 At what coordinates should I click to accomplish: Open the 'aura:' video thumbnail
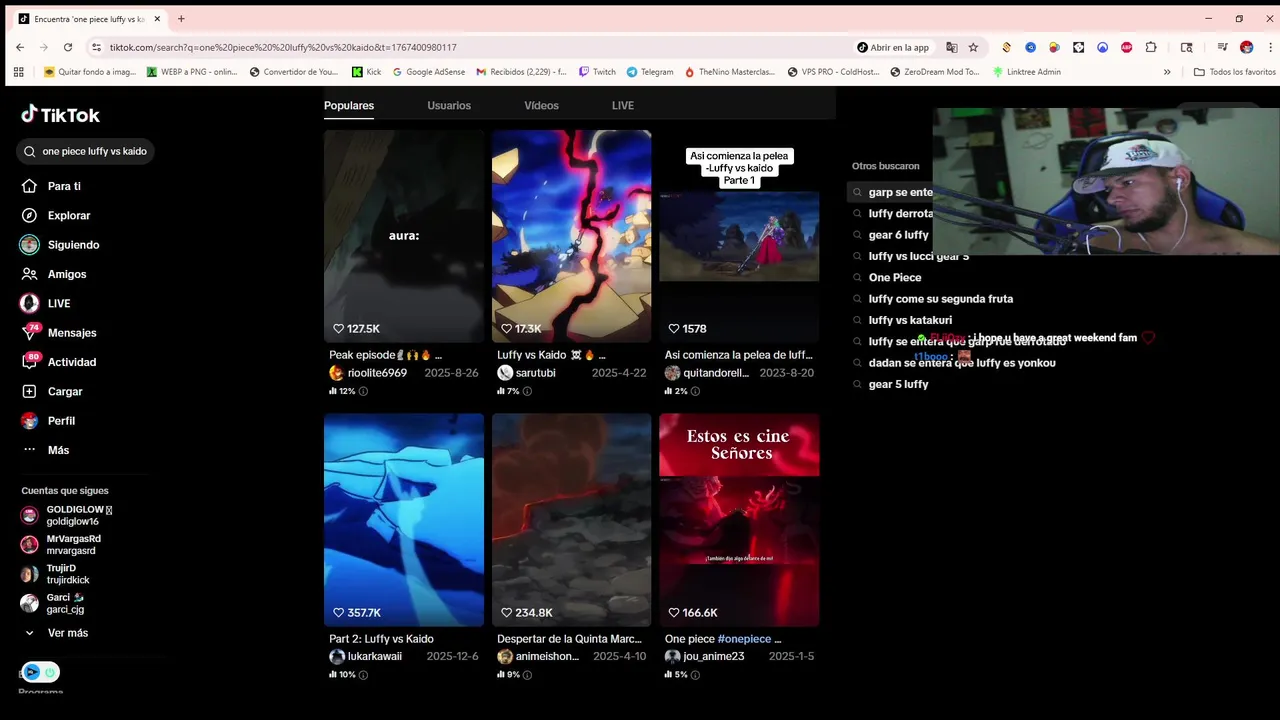coord(404,236)
